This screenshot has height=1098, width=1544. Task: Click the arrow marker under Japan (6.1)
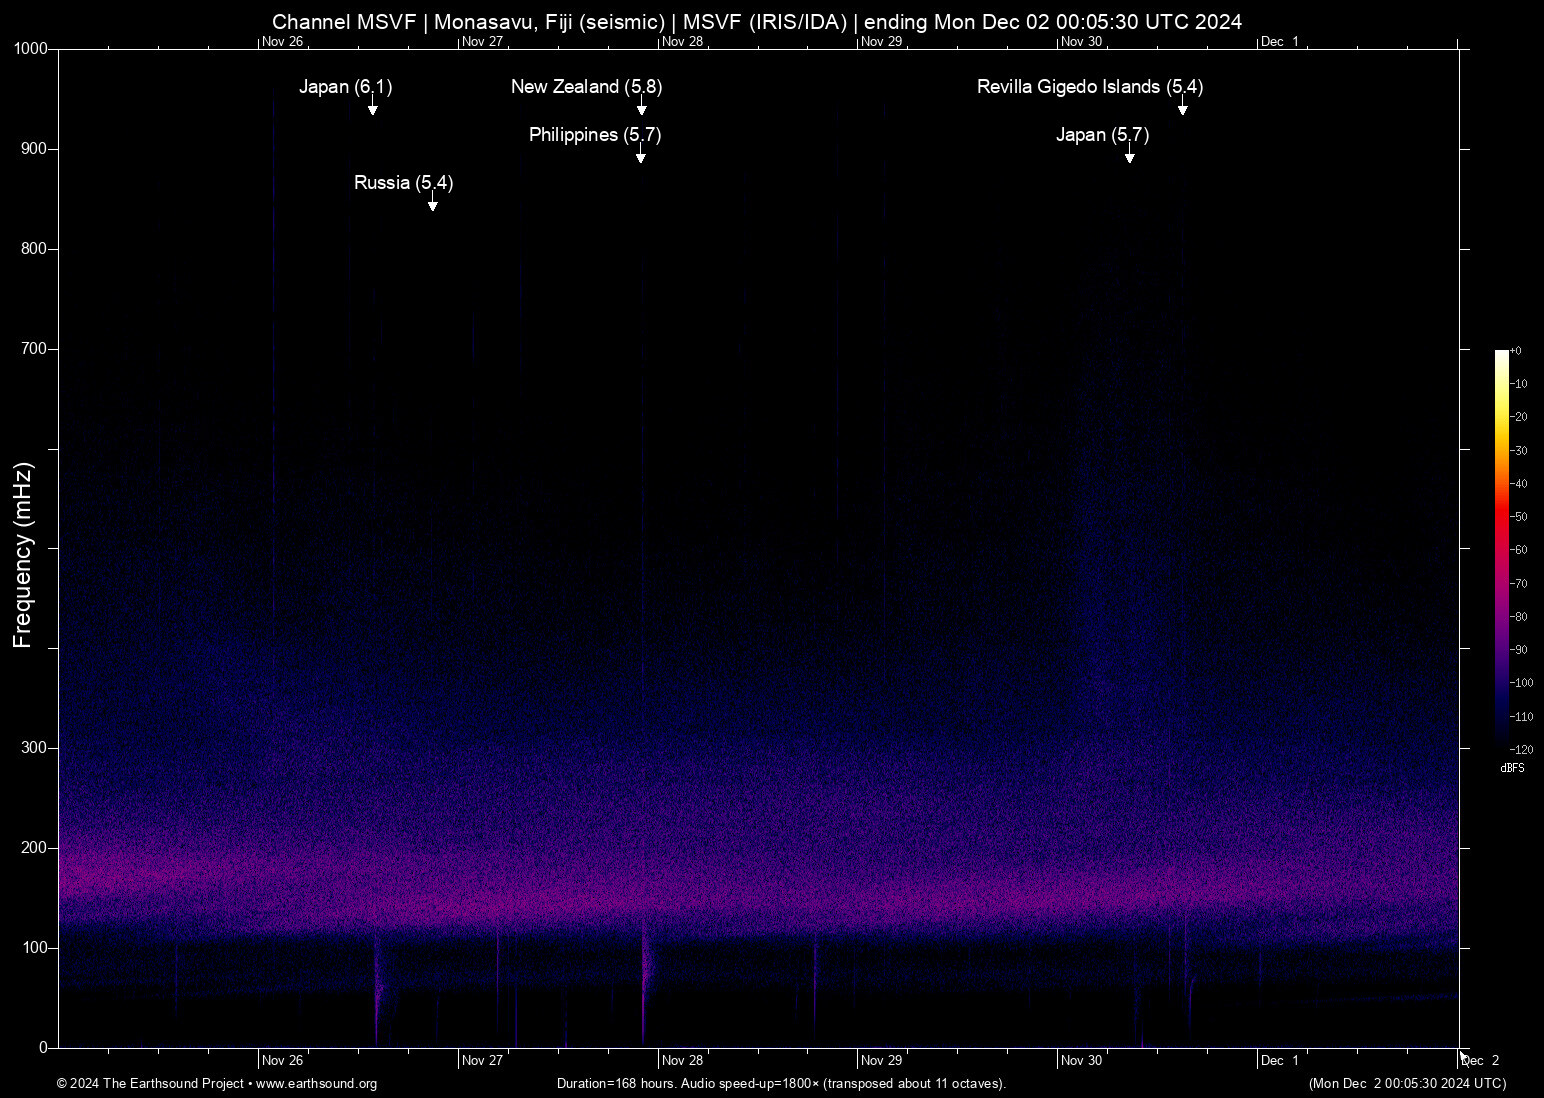(x=373, y=106)
